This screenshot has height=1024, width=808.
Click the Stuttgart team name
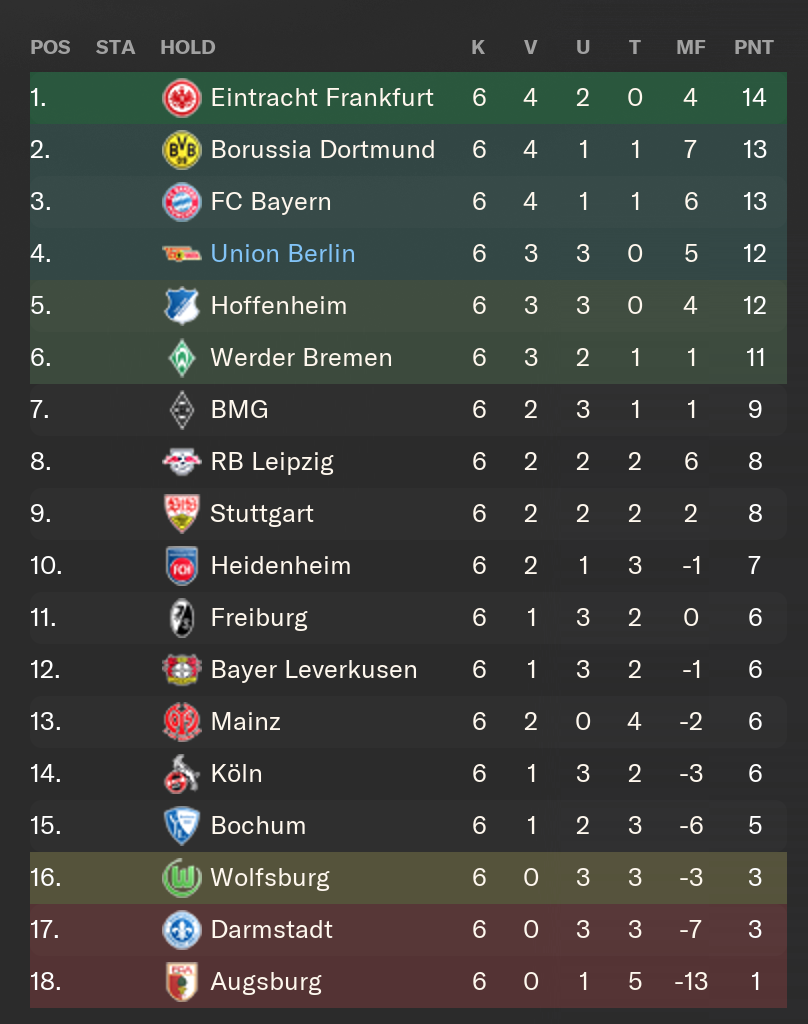262,514
